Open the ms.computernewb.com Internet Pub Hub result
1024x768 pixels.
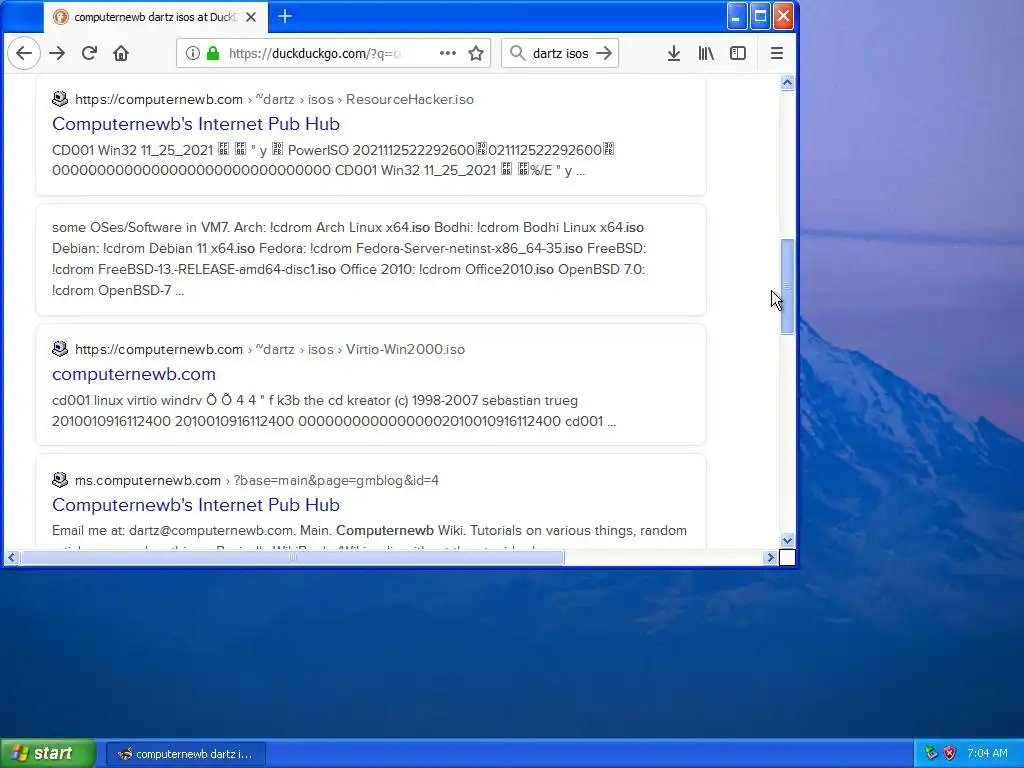tap(196, 505)
